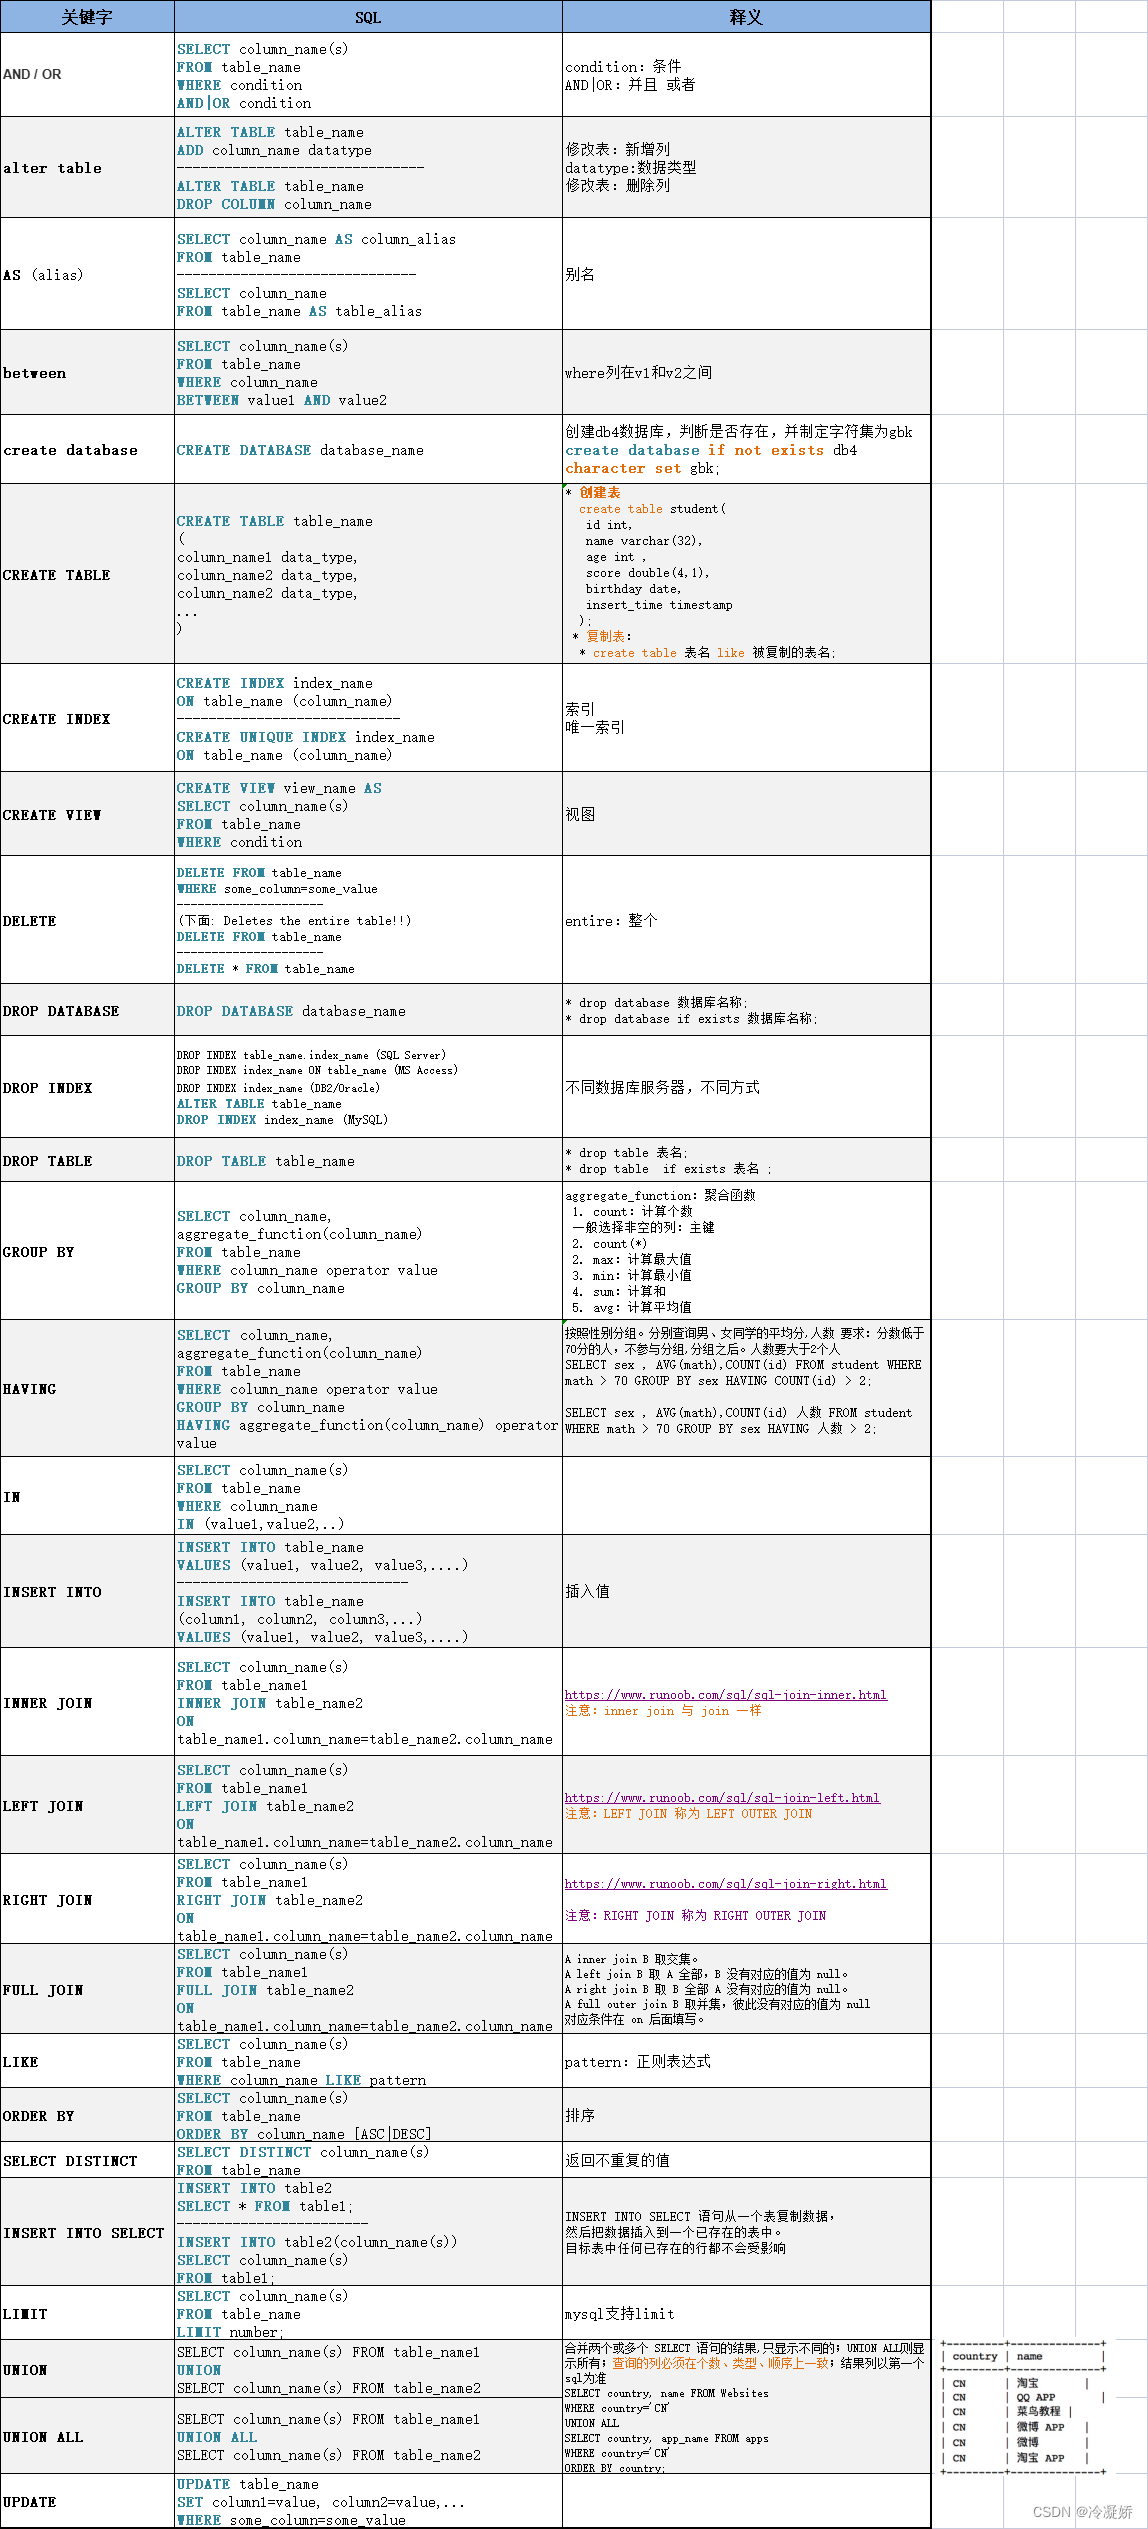Click the 'AND / OR' keyword cell
Viewport: 1148px width, 2529px height.
(87, 75)
